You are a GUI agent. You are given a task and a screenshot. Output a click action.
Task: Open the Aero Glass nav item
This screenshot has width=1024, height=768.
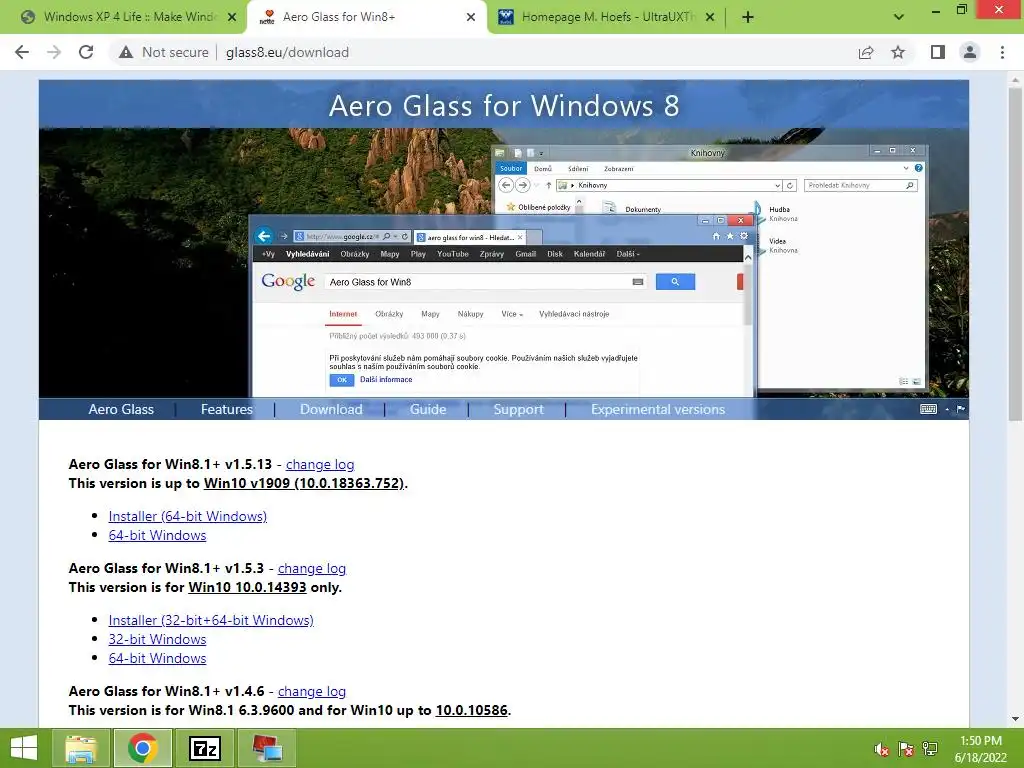pos(121,409)
